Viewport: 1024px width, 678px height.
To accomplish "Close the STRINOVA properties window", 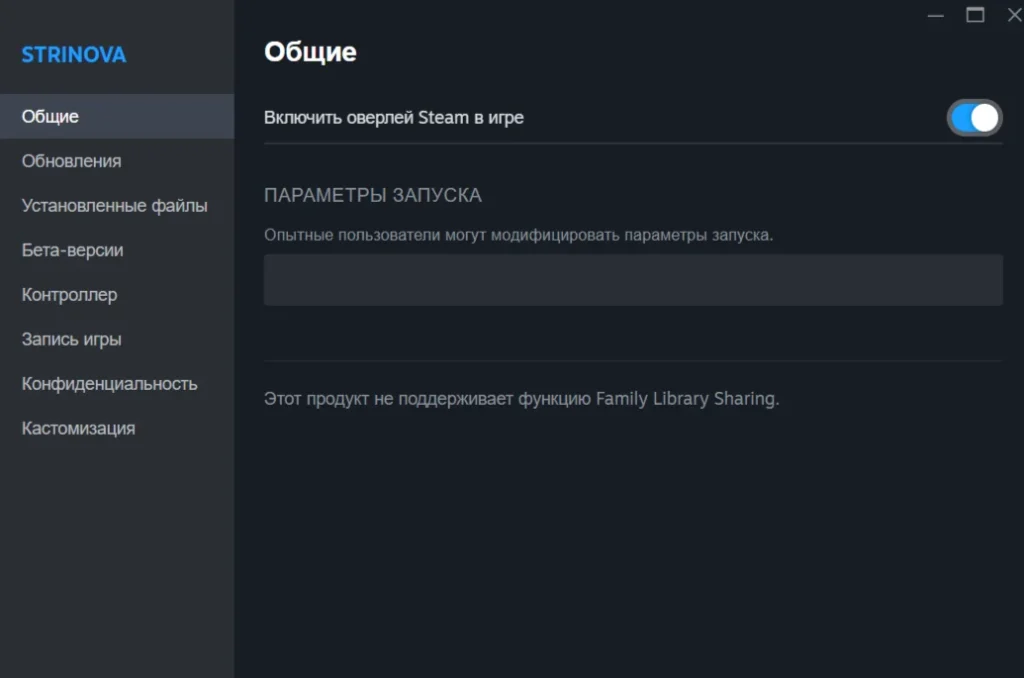I will coord(1013,15).
